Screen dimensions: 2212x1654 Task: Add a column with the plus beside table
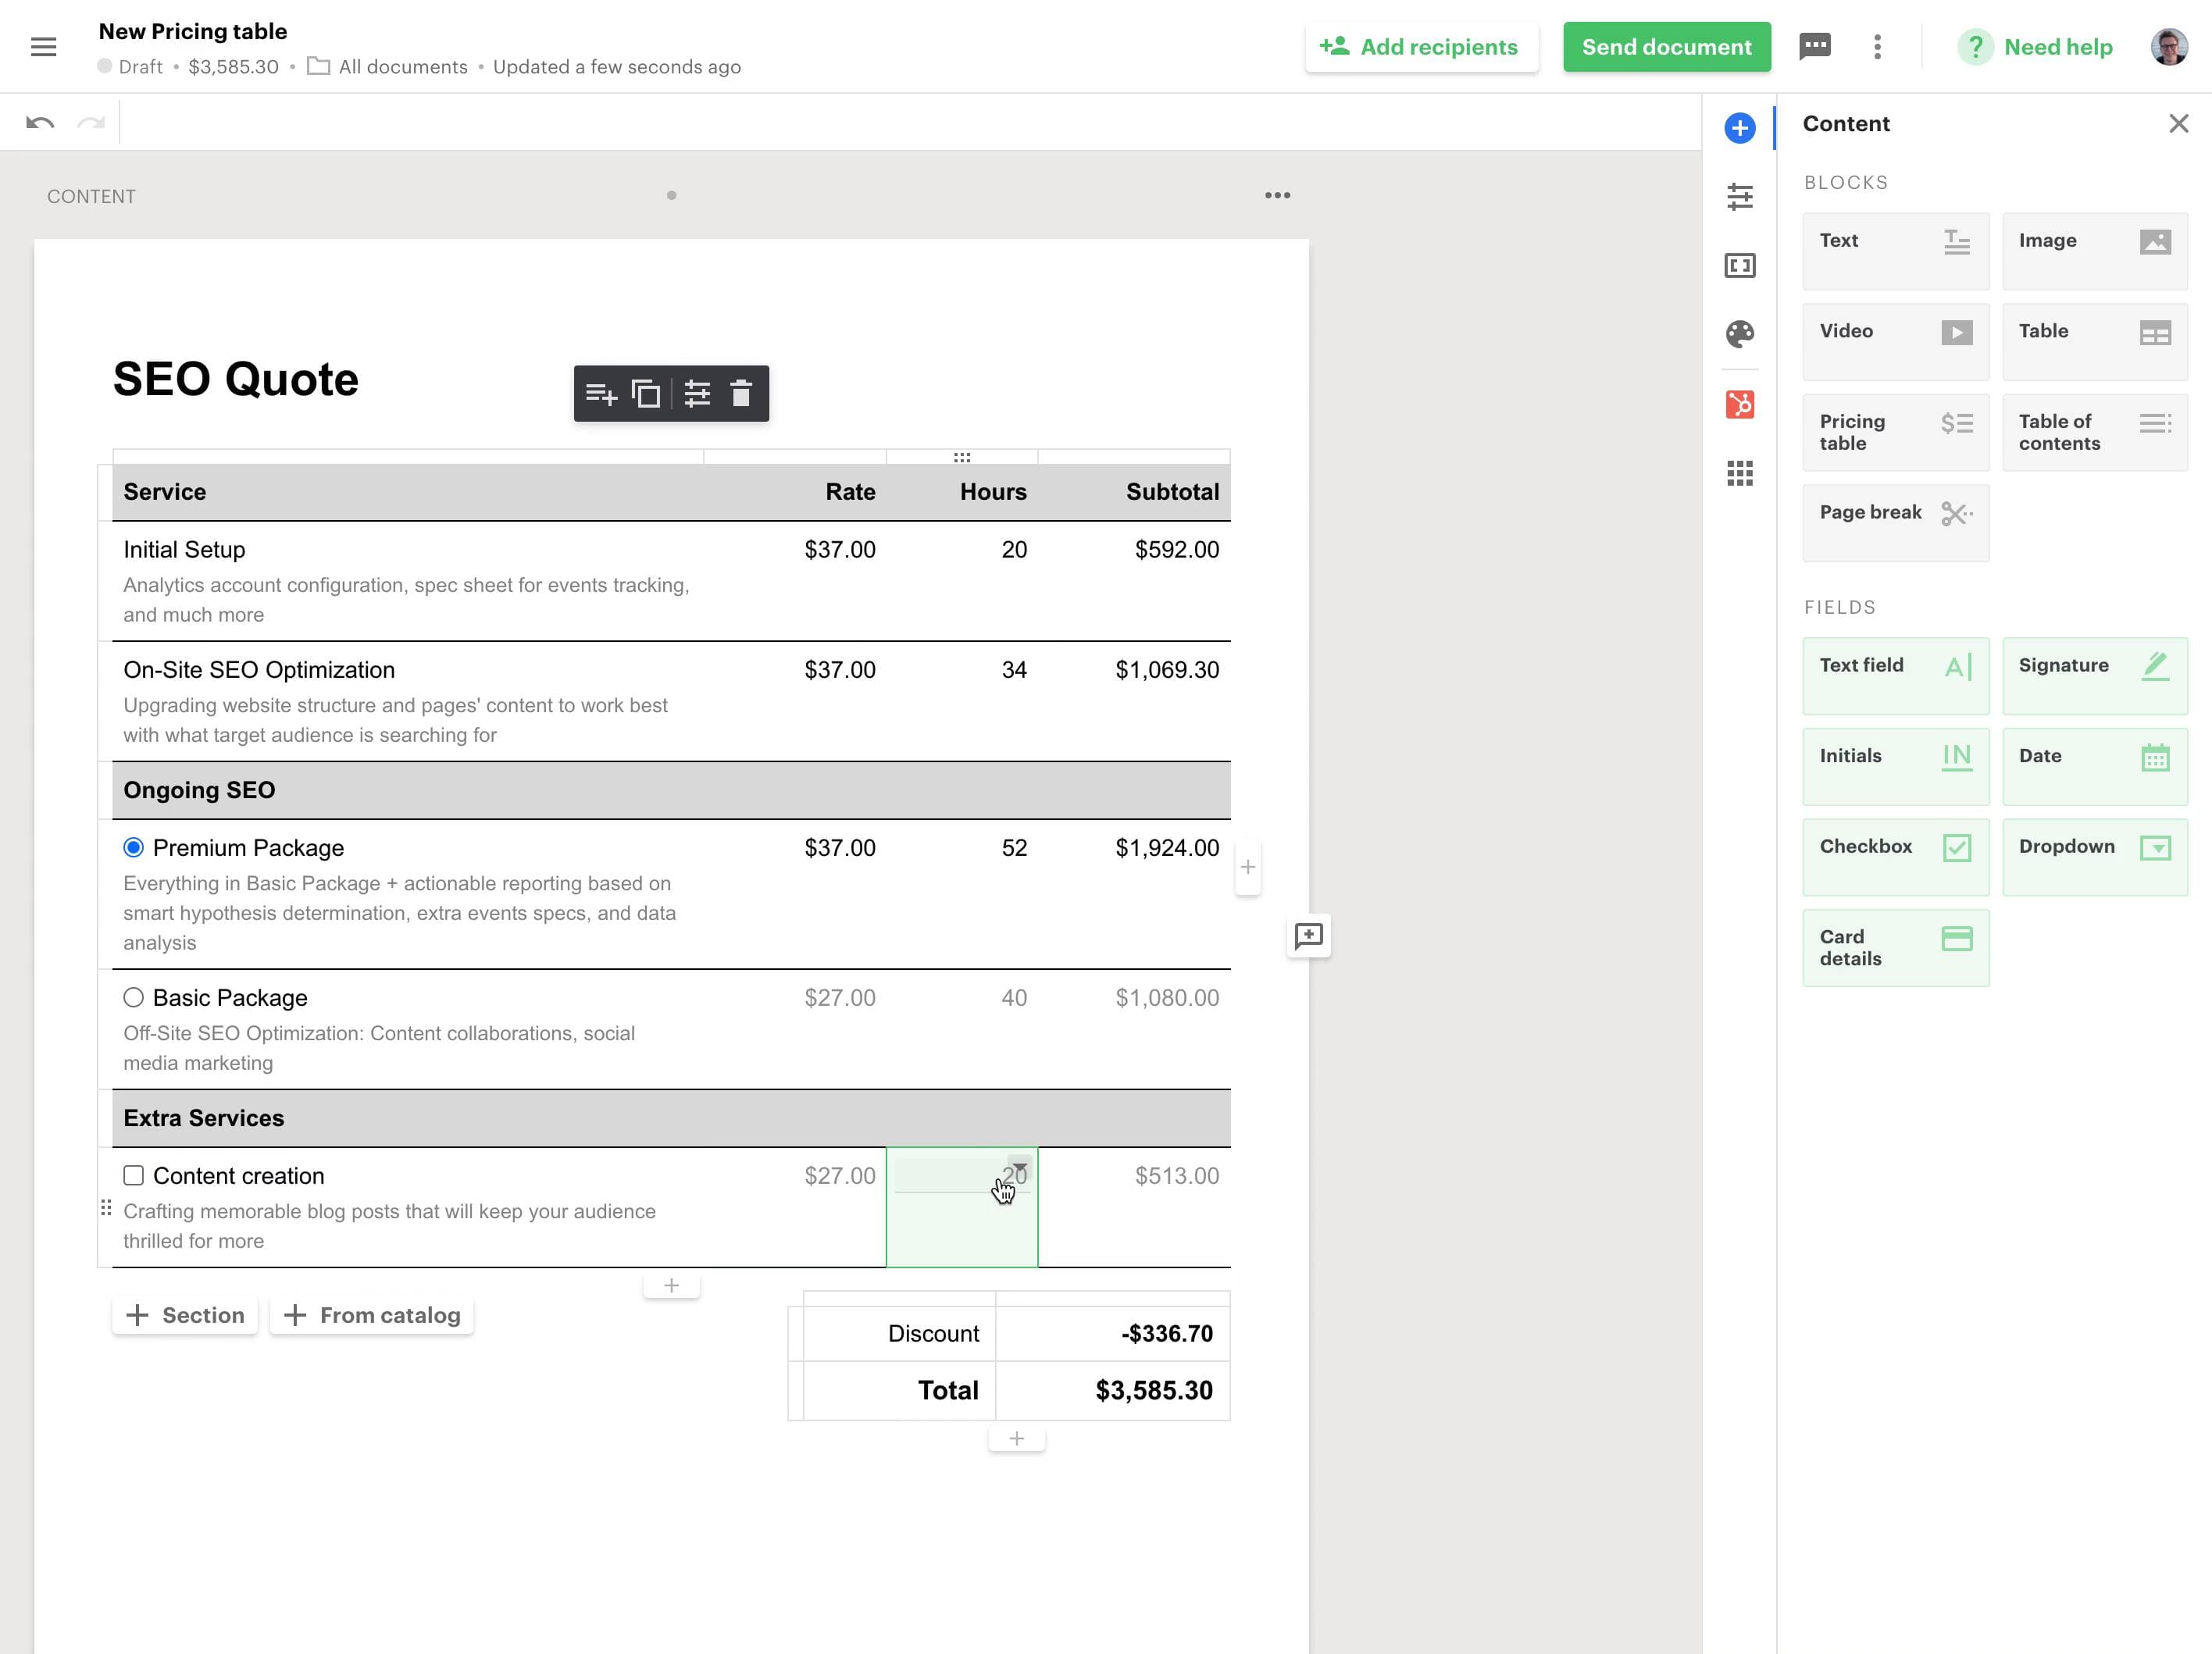click(x=1247, y=867)
